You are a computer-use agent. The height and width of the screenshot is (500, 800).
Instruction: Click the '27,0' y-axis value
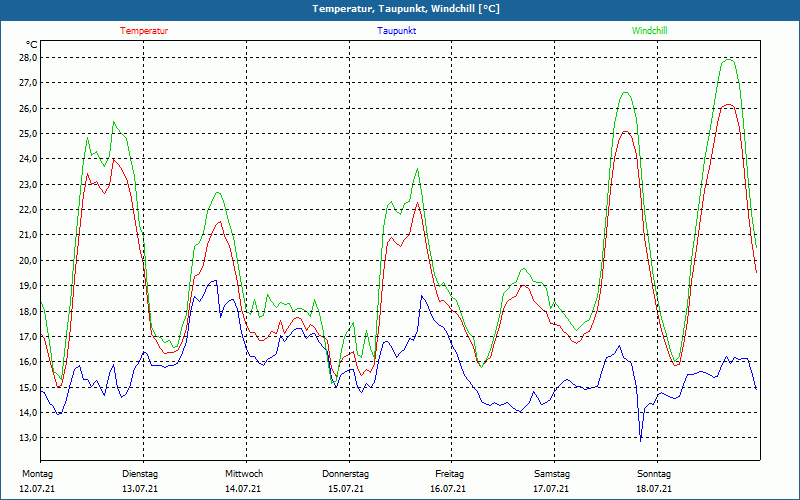pyautogui.click(x=29, y=83)
